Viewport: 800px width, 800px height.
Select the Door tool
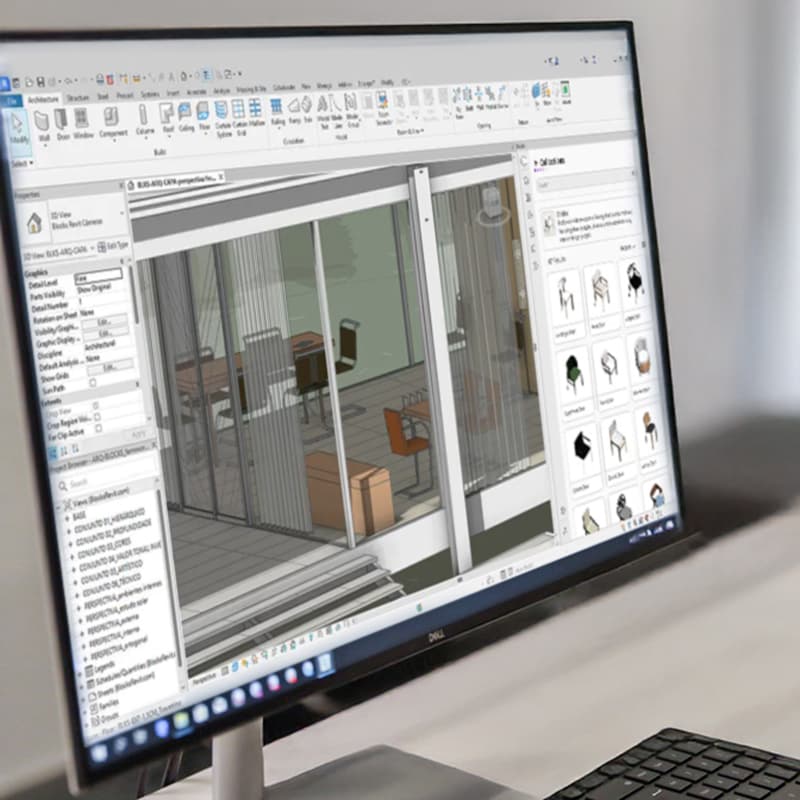coord(62,125)
